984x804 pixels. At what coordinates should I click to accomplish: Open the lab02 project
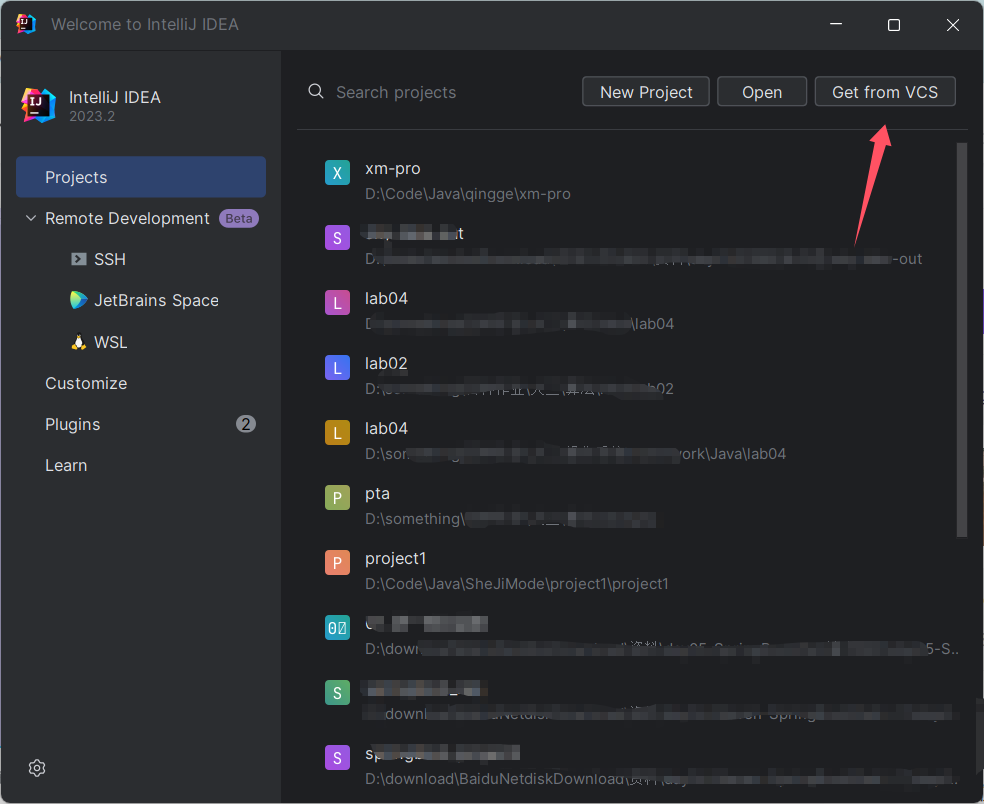tap(634, 375)
